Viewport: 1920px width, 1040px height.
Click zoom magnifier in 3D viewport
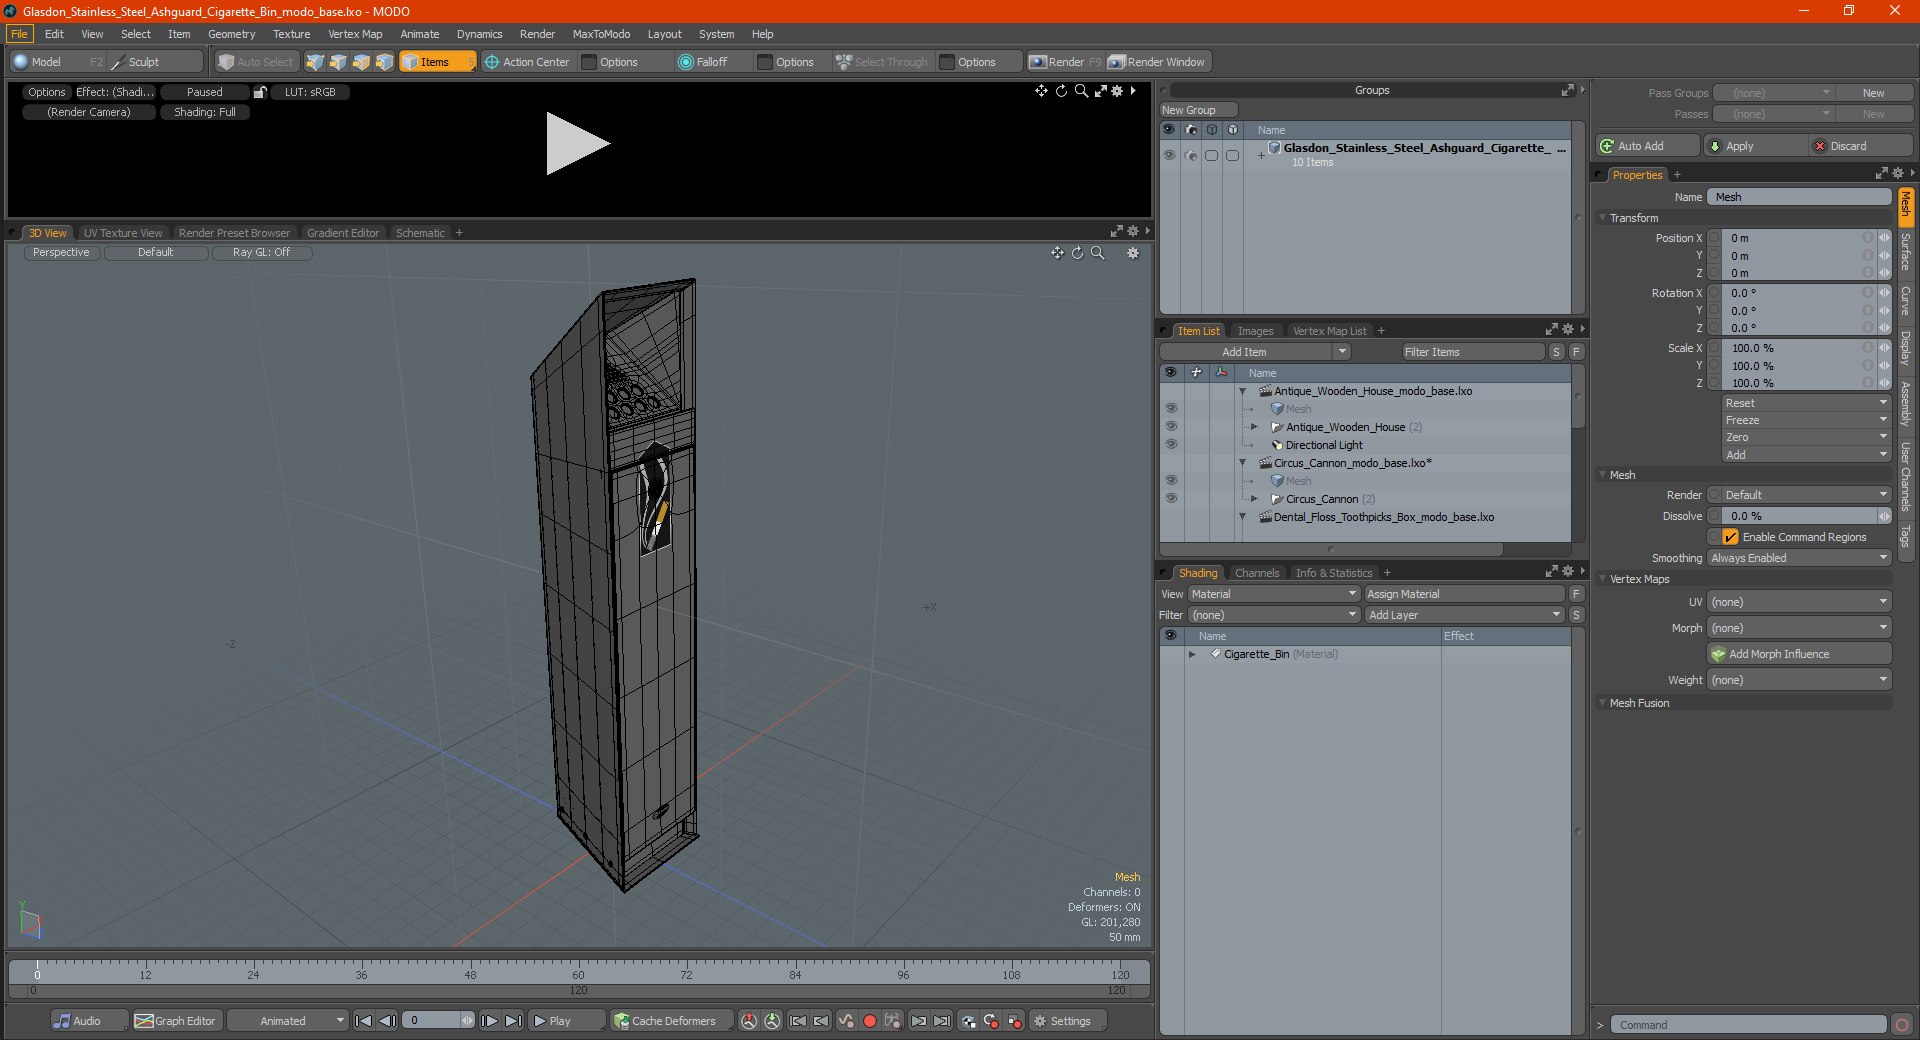(1097, 253)
